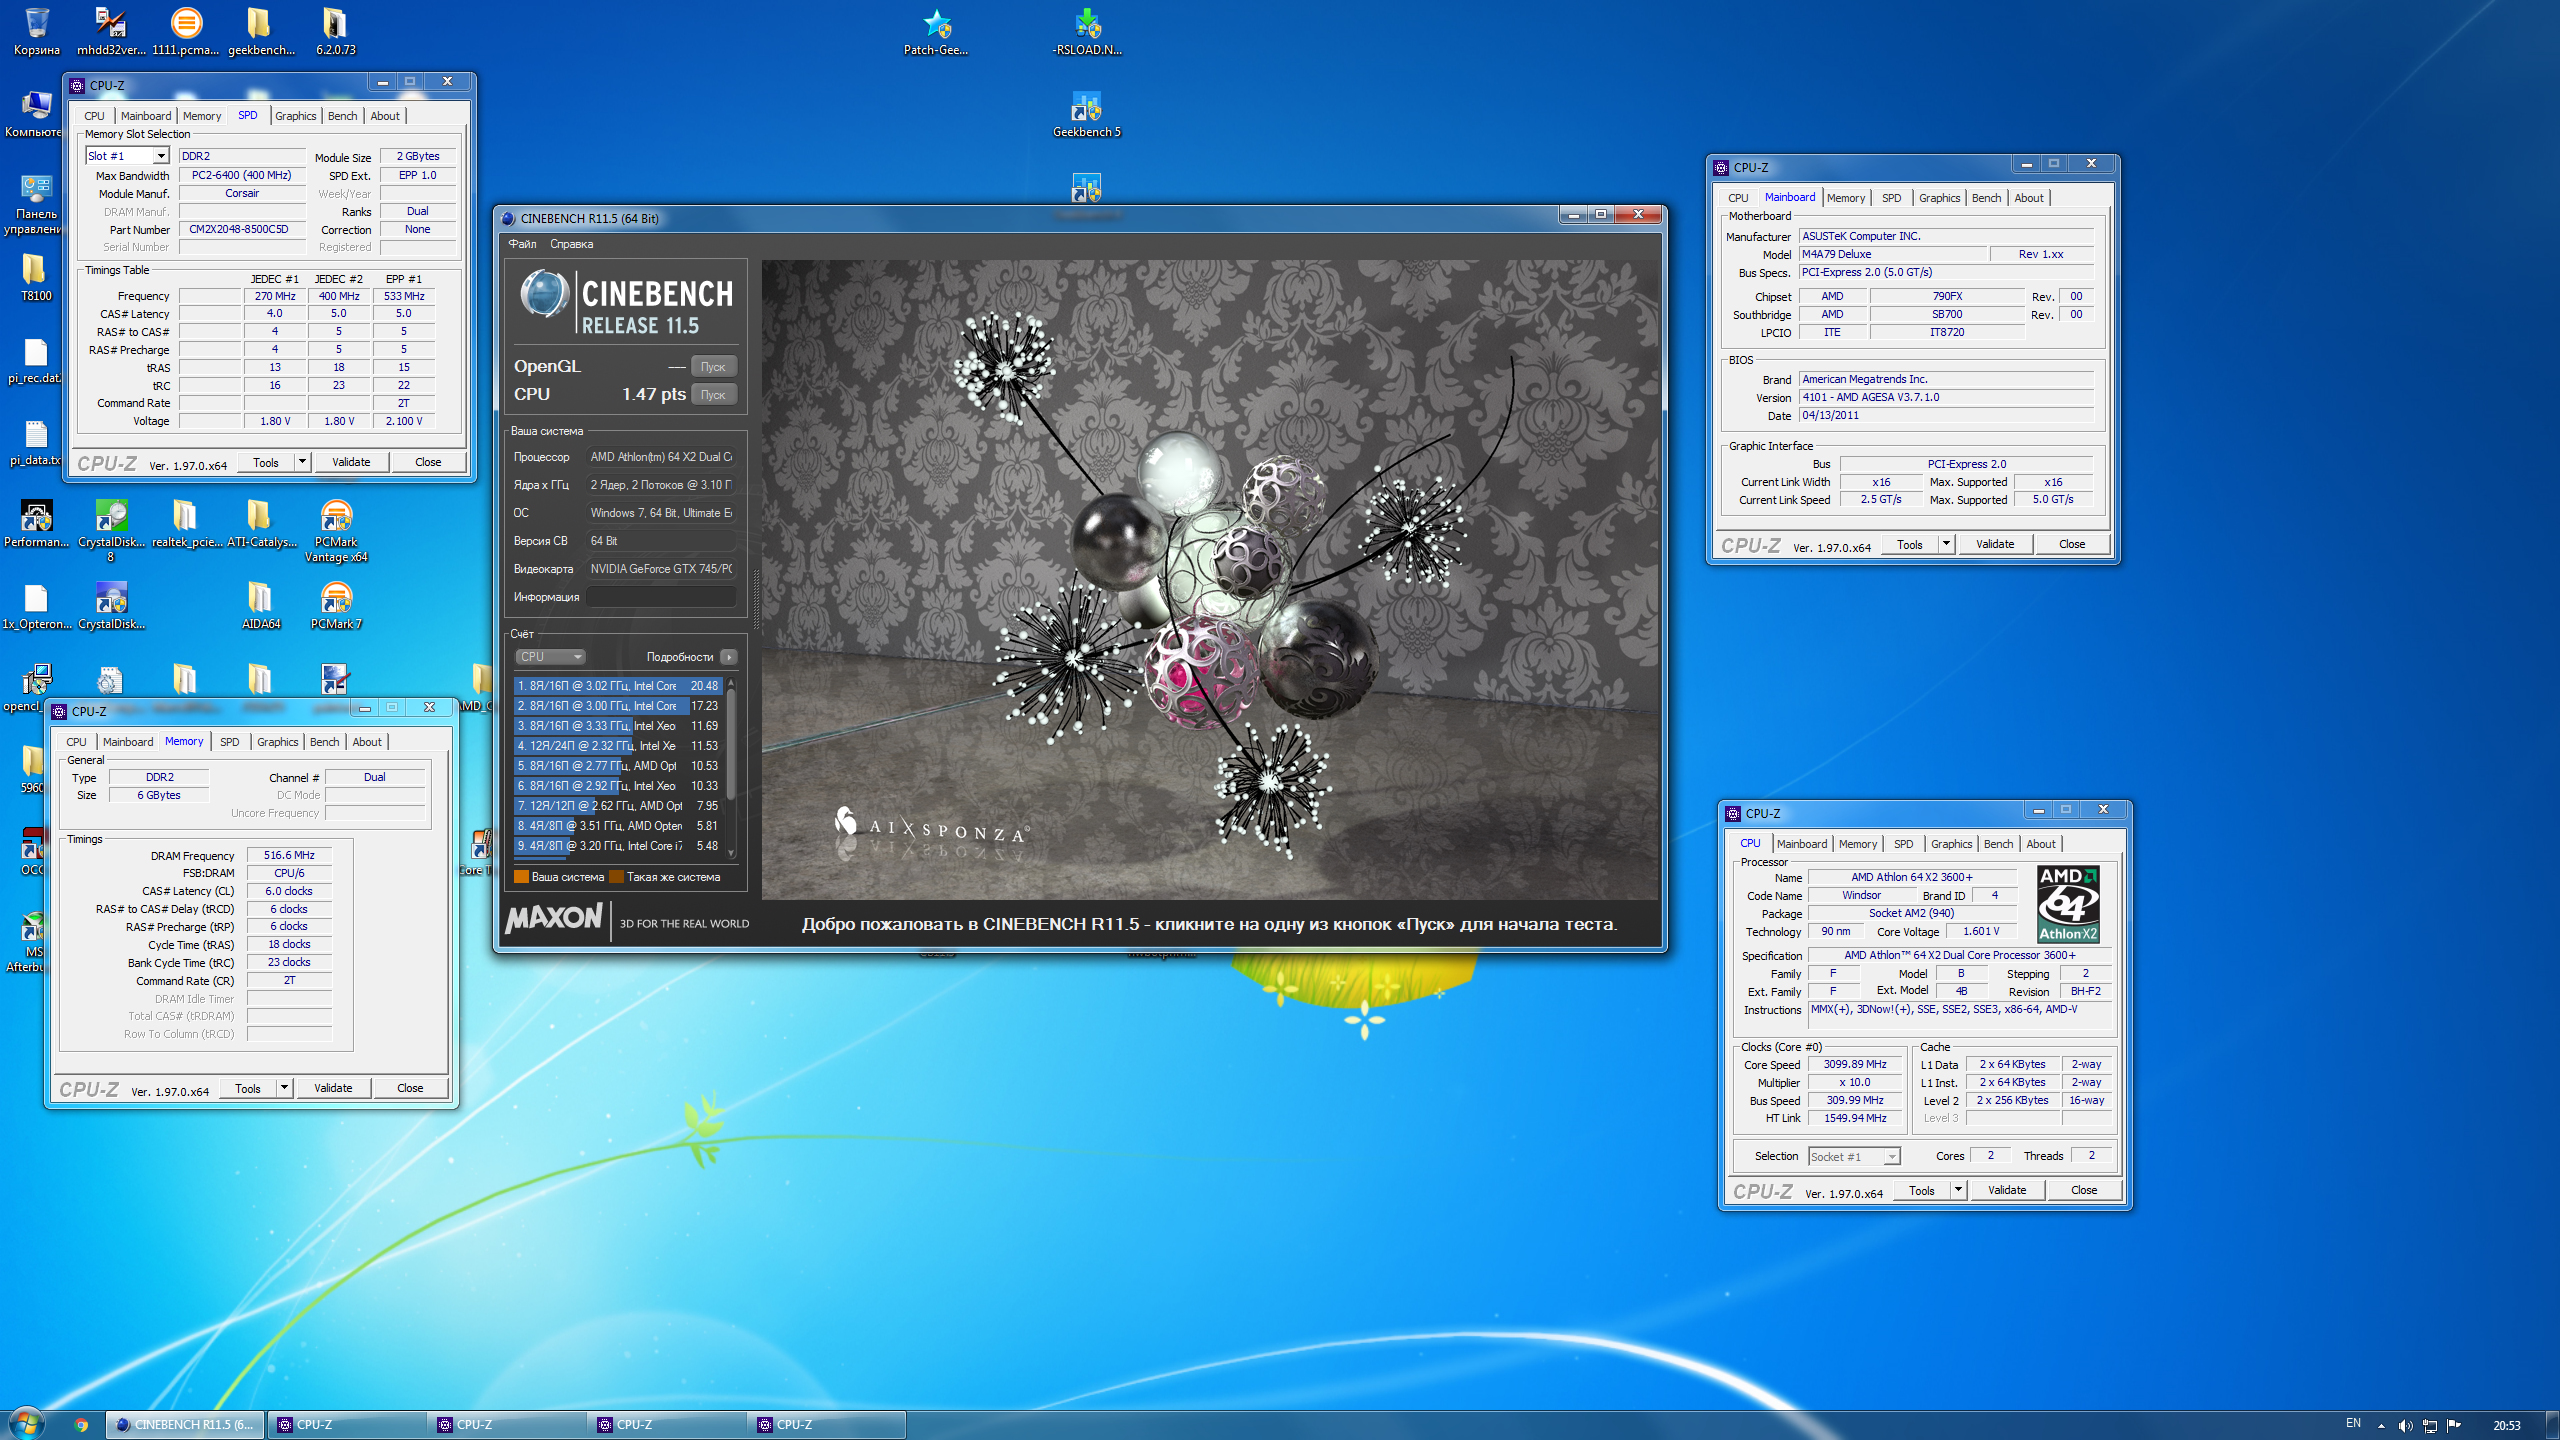Screen dimensions: 2560x1440
Task: Open the -RSLOAD.N desktop icon
Action: click(1087, 30)
